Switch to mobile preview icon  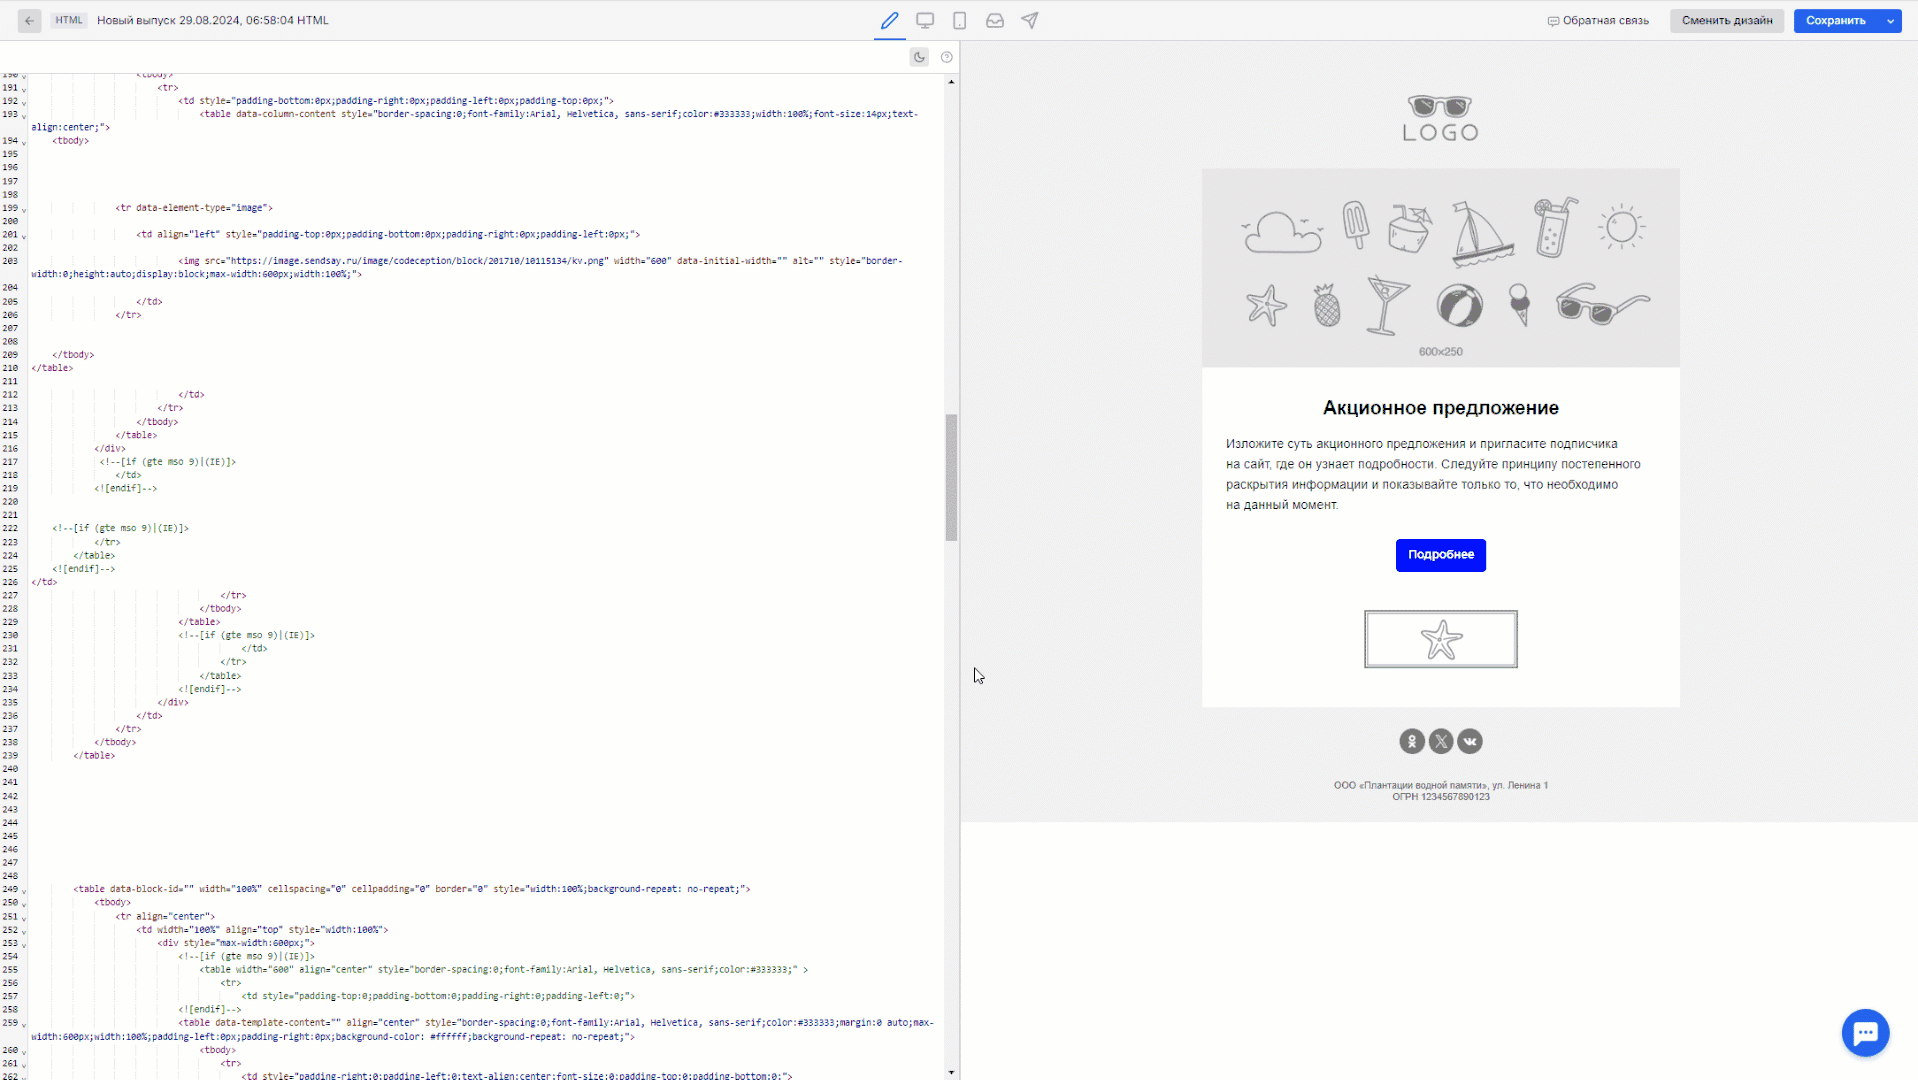(x=959, y=20)
